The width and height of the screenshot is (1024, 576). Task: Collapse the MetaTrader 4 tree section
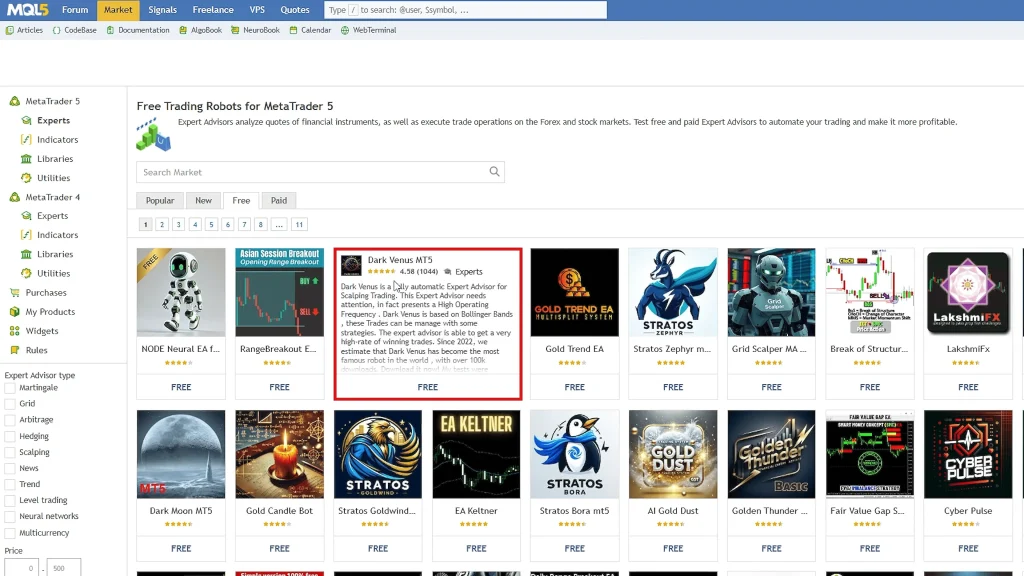tap(15, 197)
